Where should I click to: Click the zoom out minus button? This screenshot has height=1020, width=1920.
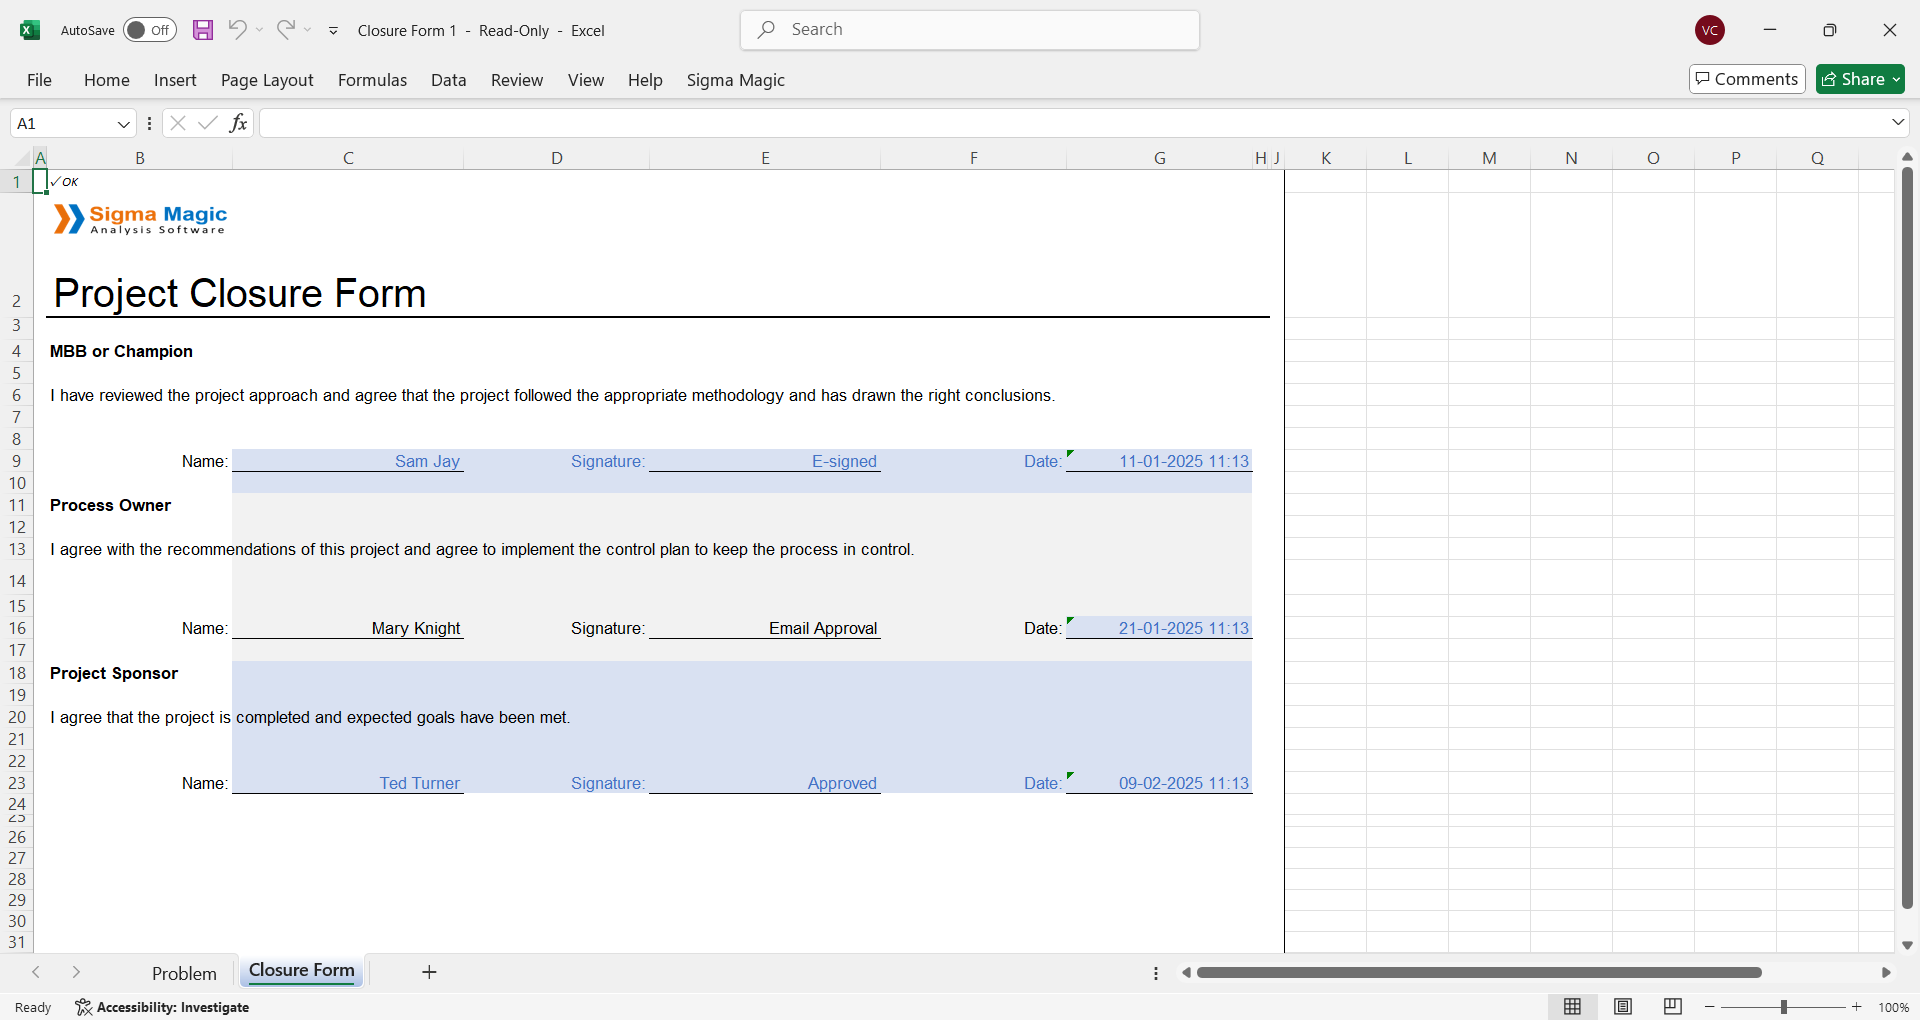1710,1007
